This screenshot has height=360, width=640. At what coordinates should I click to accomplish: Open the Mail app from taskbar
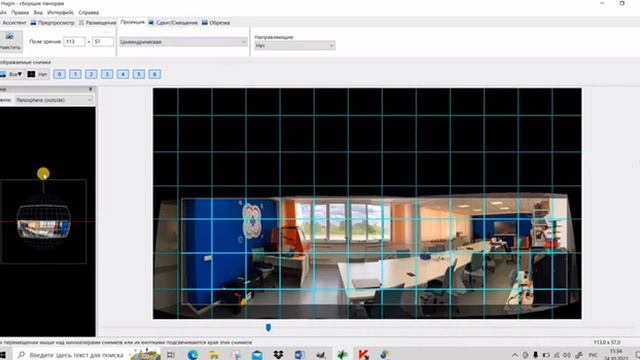[257, 355]
